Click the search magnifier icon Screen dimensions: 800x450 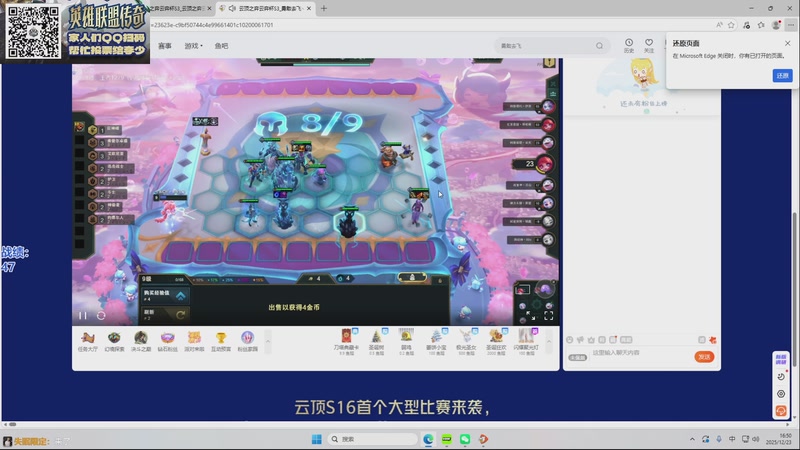[599, 45]
